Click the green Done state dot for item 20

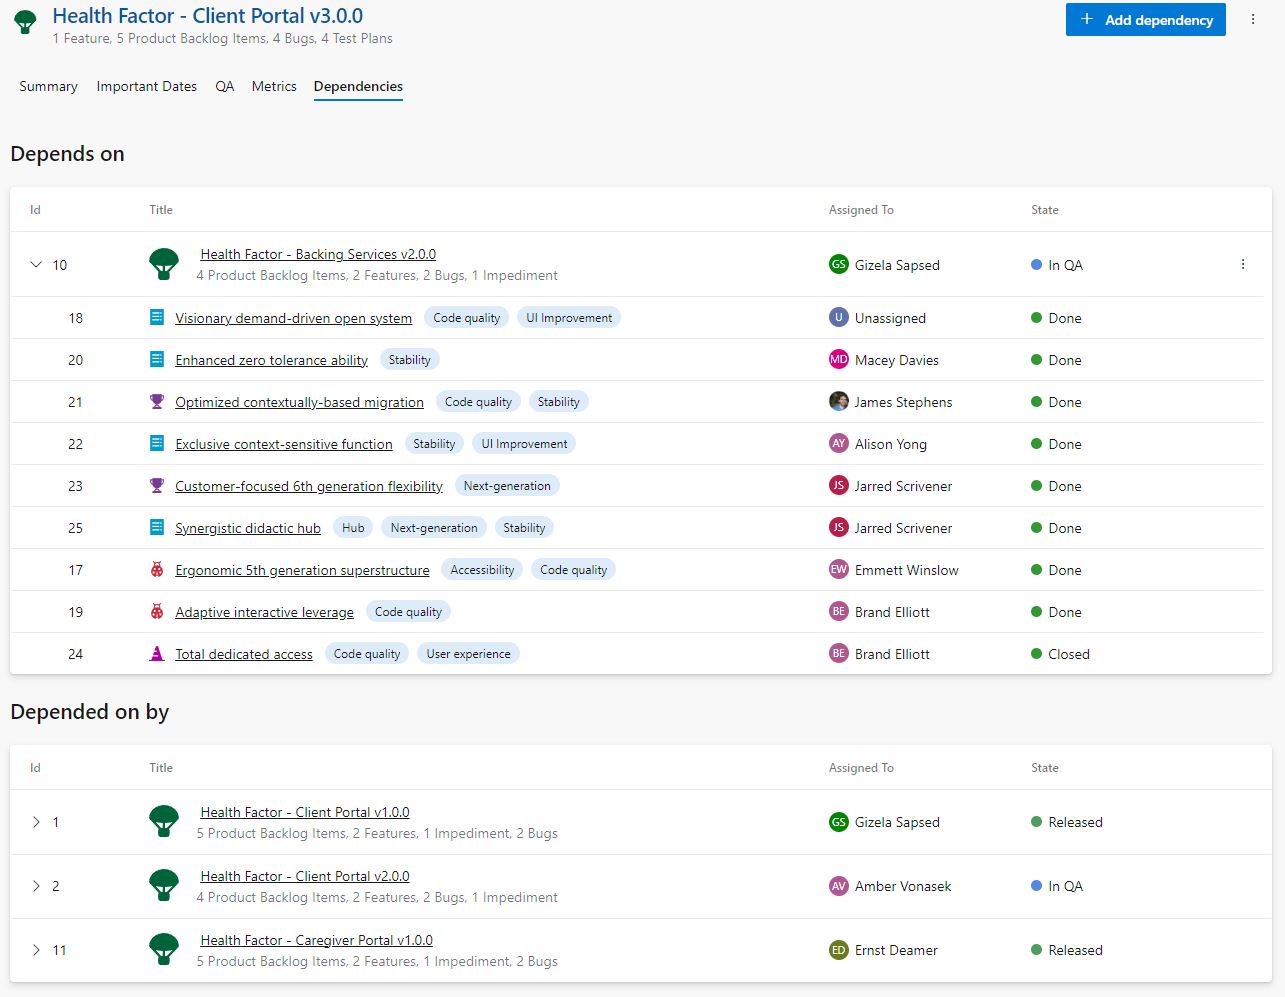pos(1035,360)
